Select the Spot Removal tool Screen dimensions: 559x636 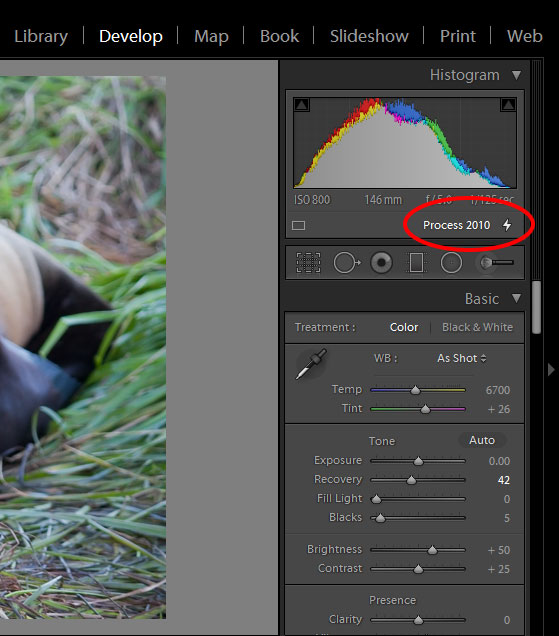pyautogui.click(x=346, y=262)
